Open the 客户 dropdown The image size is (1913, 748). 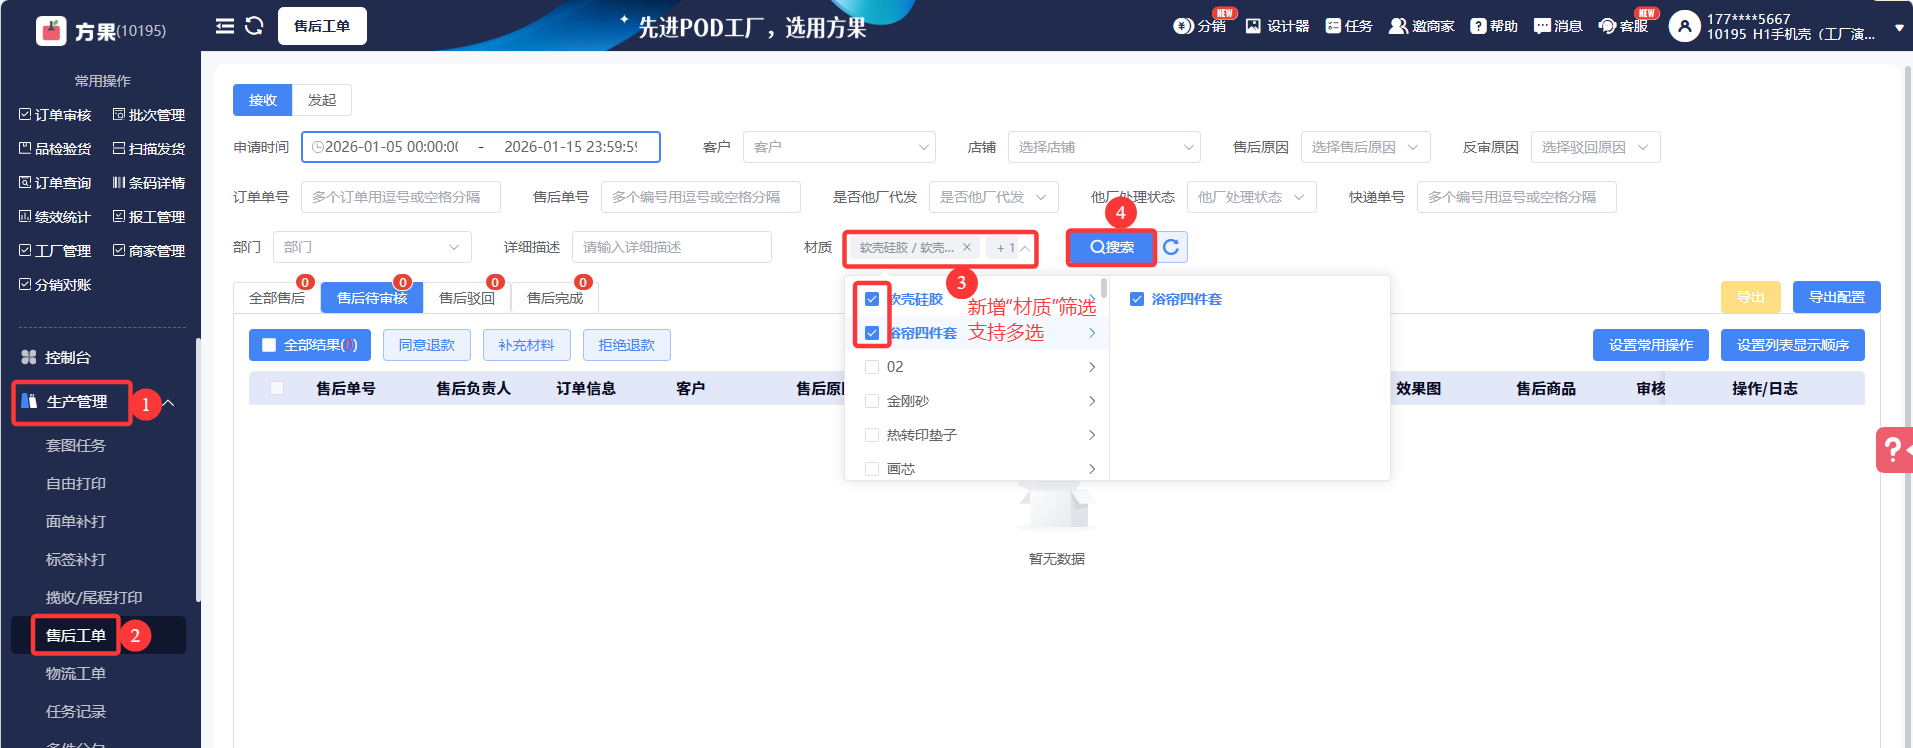coord(839,147)
